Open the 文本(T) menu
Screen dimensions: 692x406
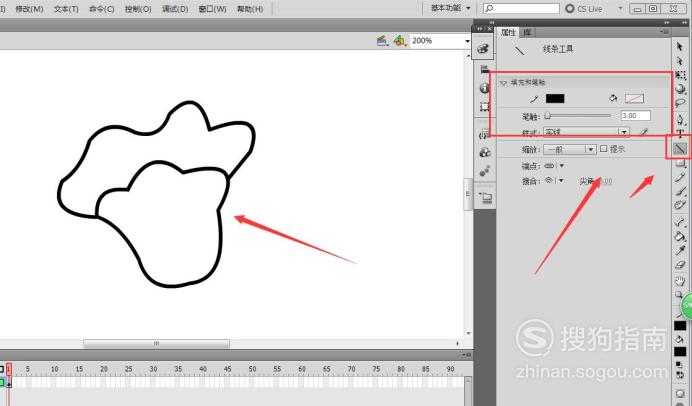click(x=66, y=9)
